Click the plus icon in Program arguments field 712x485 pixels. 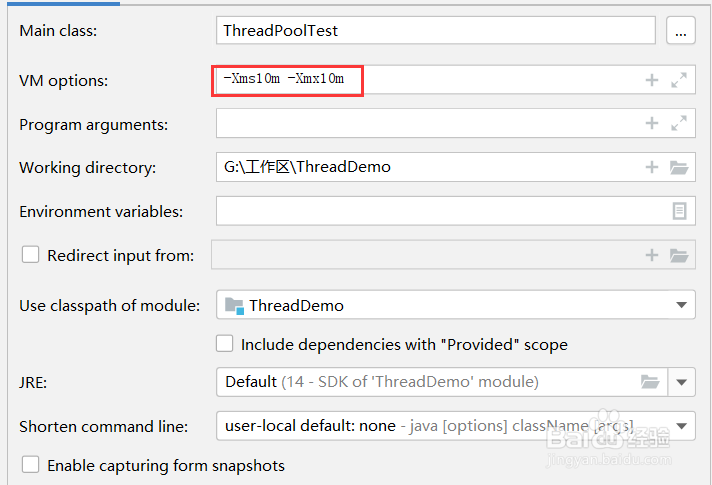651,124
